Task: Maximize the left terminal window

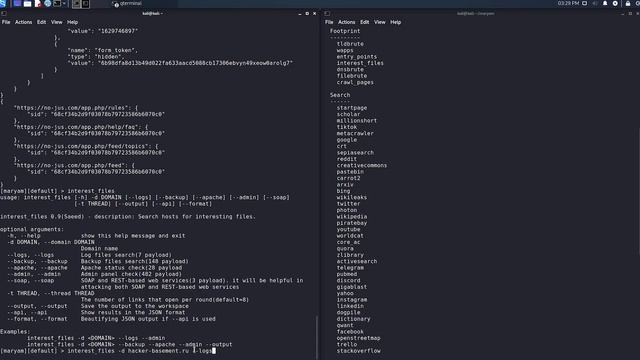Action: coord(307,13)
